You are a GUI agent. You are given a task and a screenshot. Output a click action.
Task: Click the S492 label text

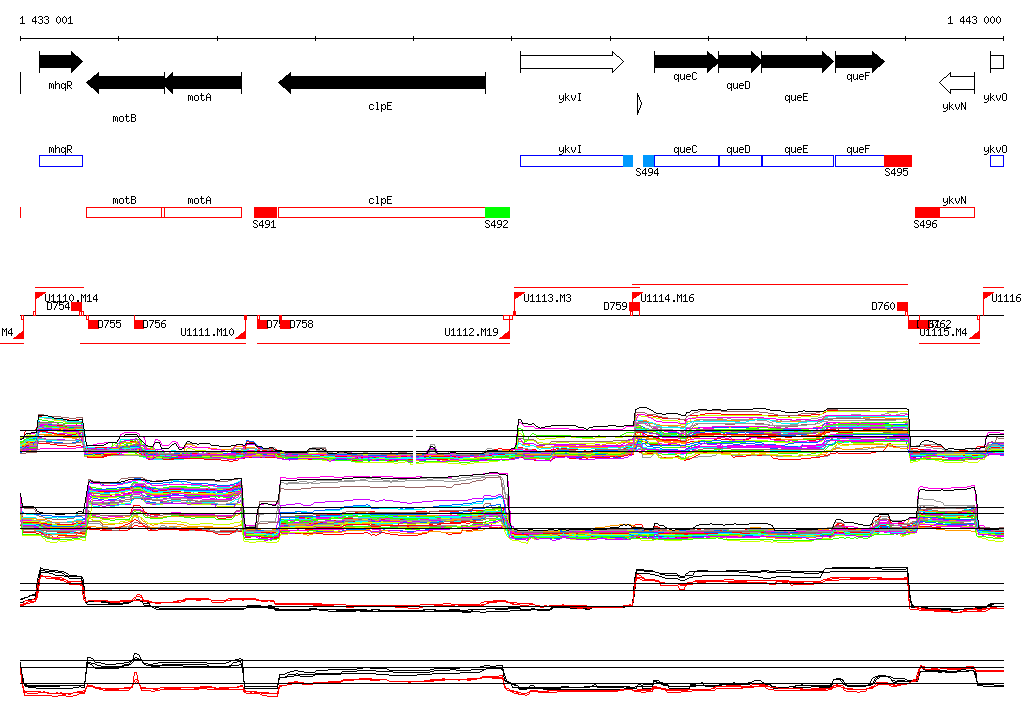(x=496, y=224)
